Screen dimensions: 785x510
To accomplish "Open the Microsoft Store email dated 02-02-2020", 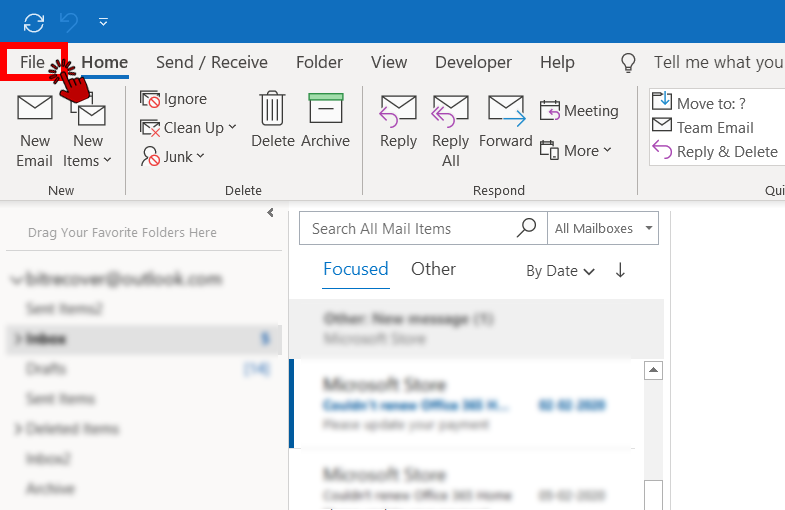I will 466,403.
